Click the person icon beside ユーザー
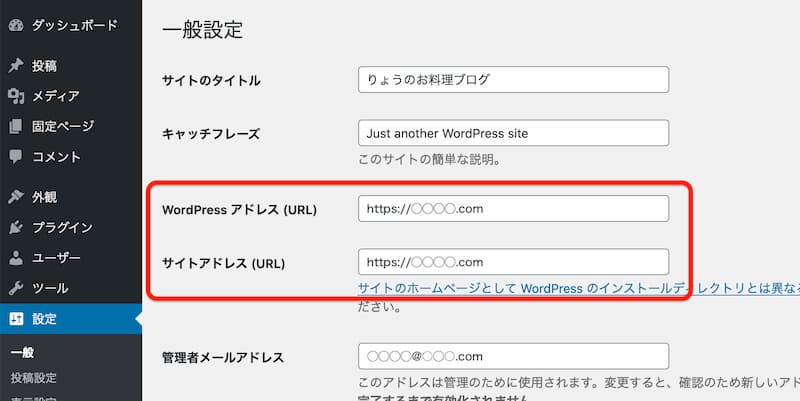This screenshot has width=800, height=401. pyautogui.click(x=16, y=258)
